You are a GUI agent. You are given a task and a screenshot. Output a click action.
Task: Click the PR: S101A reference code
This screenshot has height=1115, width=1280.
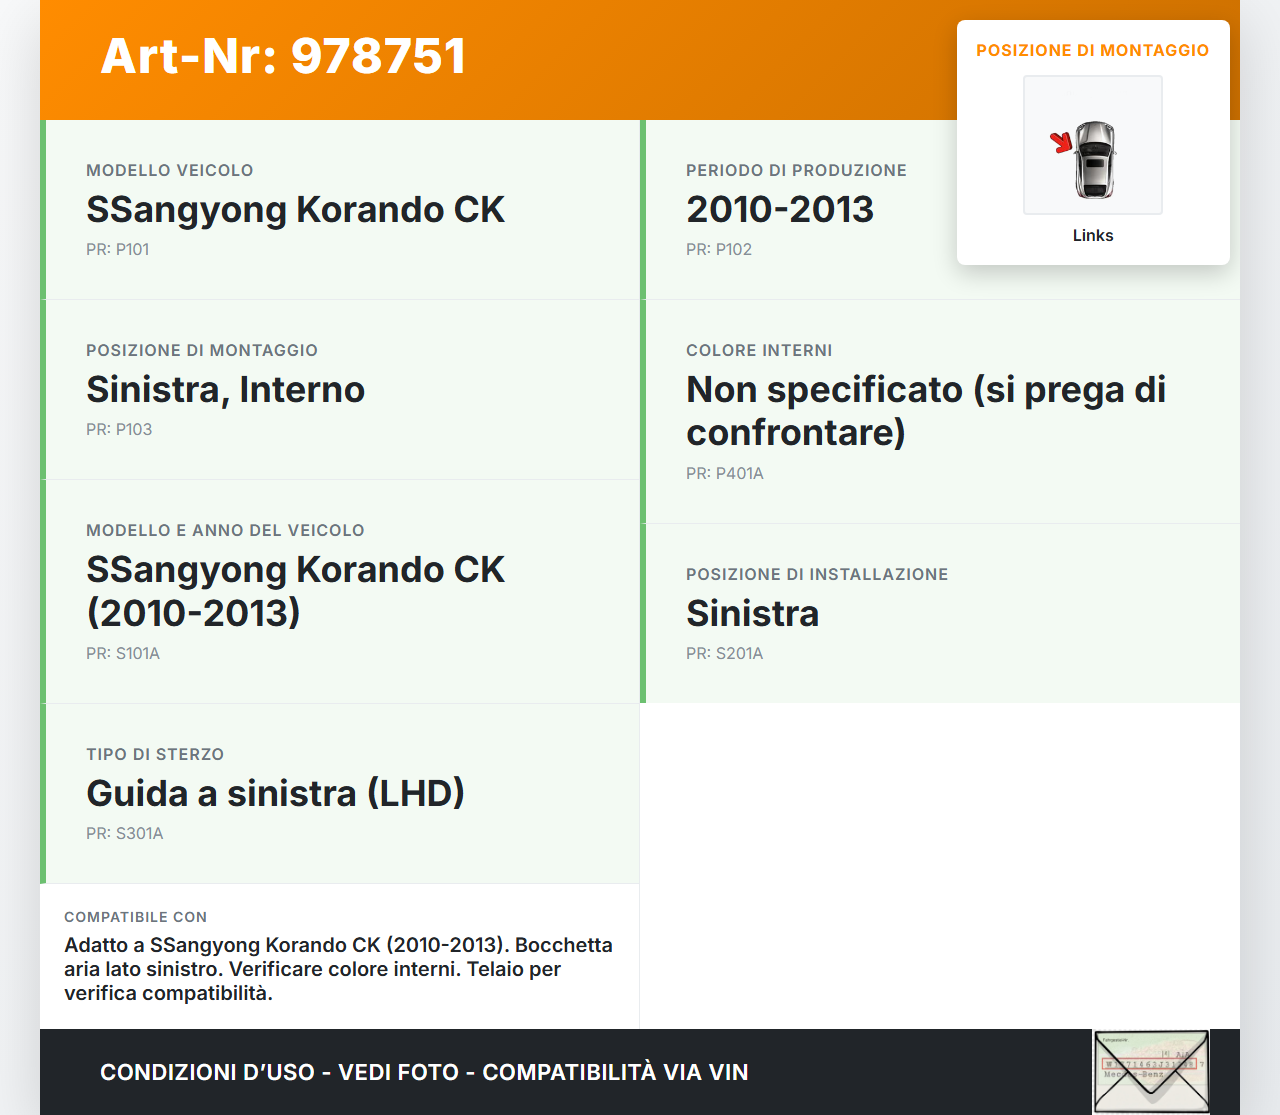[x=123, y=653]
